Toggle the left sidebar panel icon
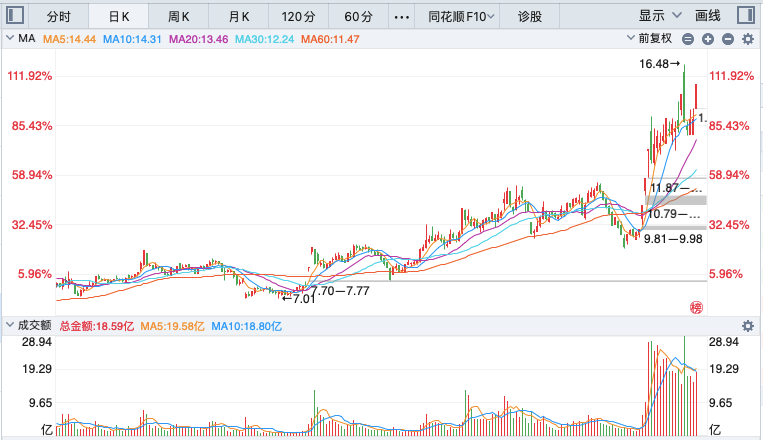This screenshot has height=440, width=763. (15, 15)
